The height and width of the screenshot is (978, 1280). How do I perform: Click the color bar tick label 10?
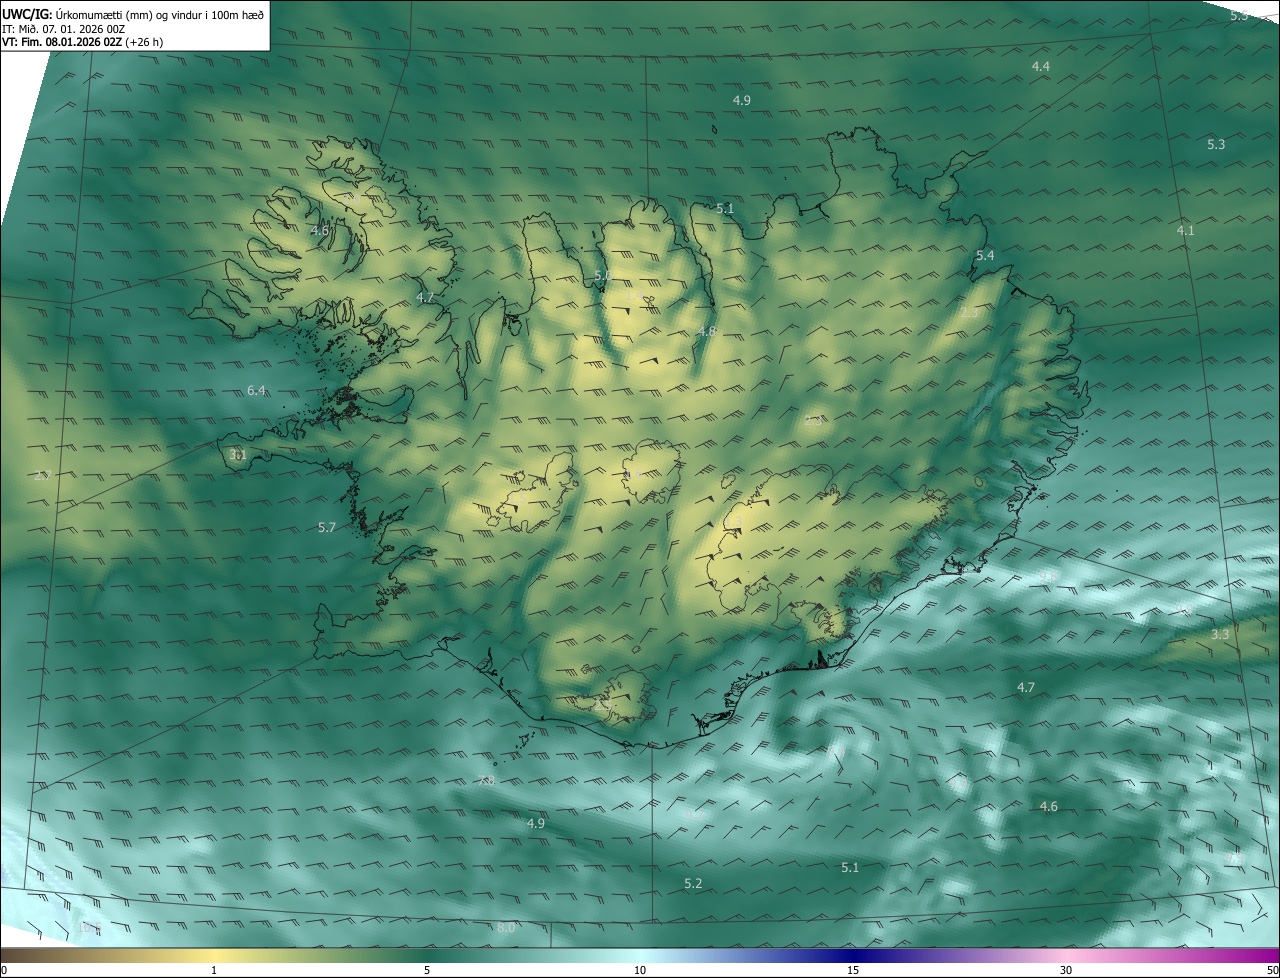coord(640,971)
